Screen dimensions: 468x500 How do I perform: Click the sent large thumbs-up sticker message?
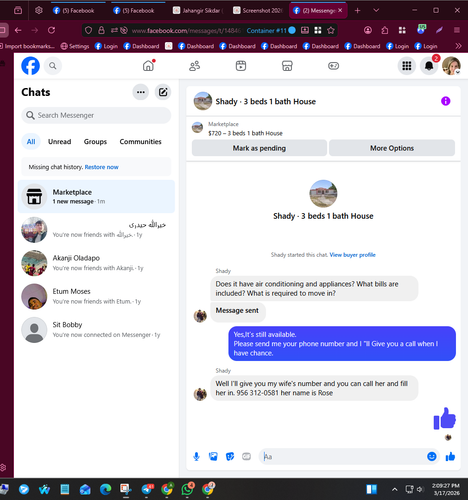pyautogui.click(x=444, y=419)
